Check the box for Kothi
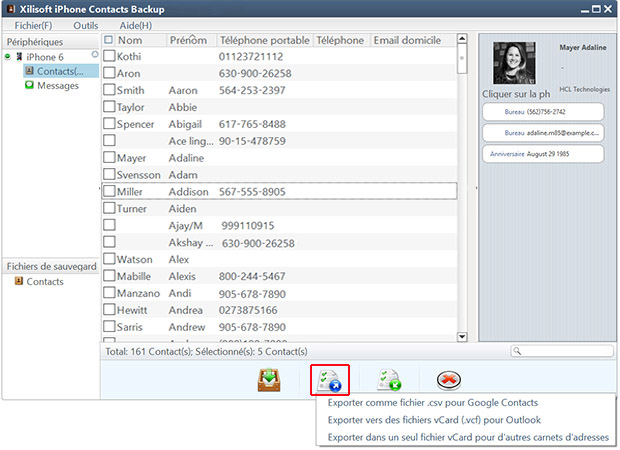Screen dimensions: 620x450 109,56
